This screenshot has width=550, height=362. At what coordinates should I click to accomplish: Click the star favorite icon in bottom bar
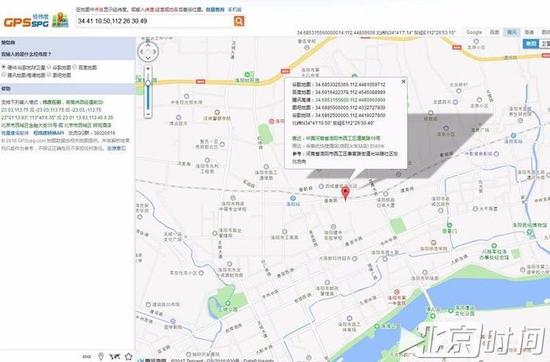click(128, 356)
